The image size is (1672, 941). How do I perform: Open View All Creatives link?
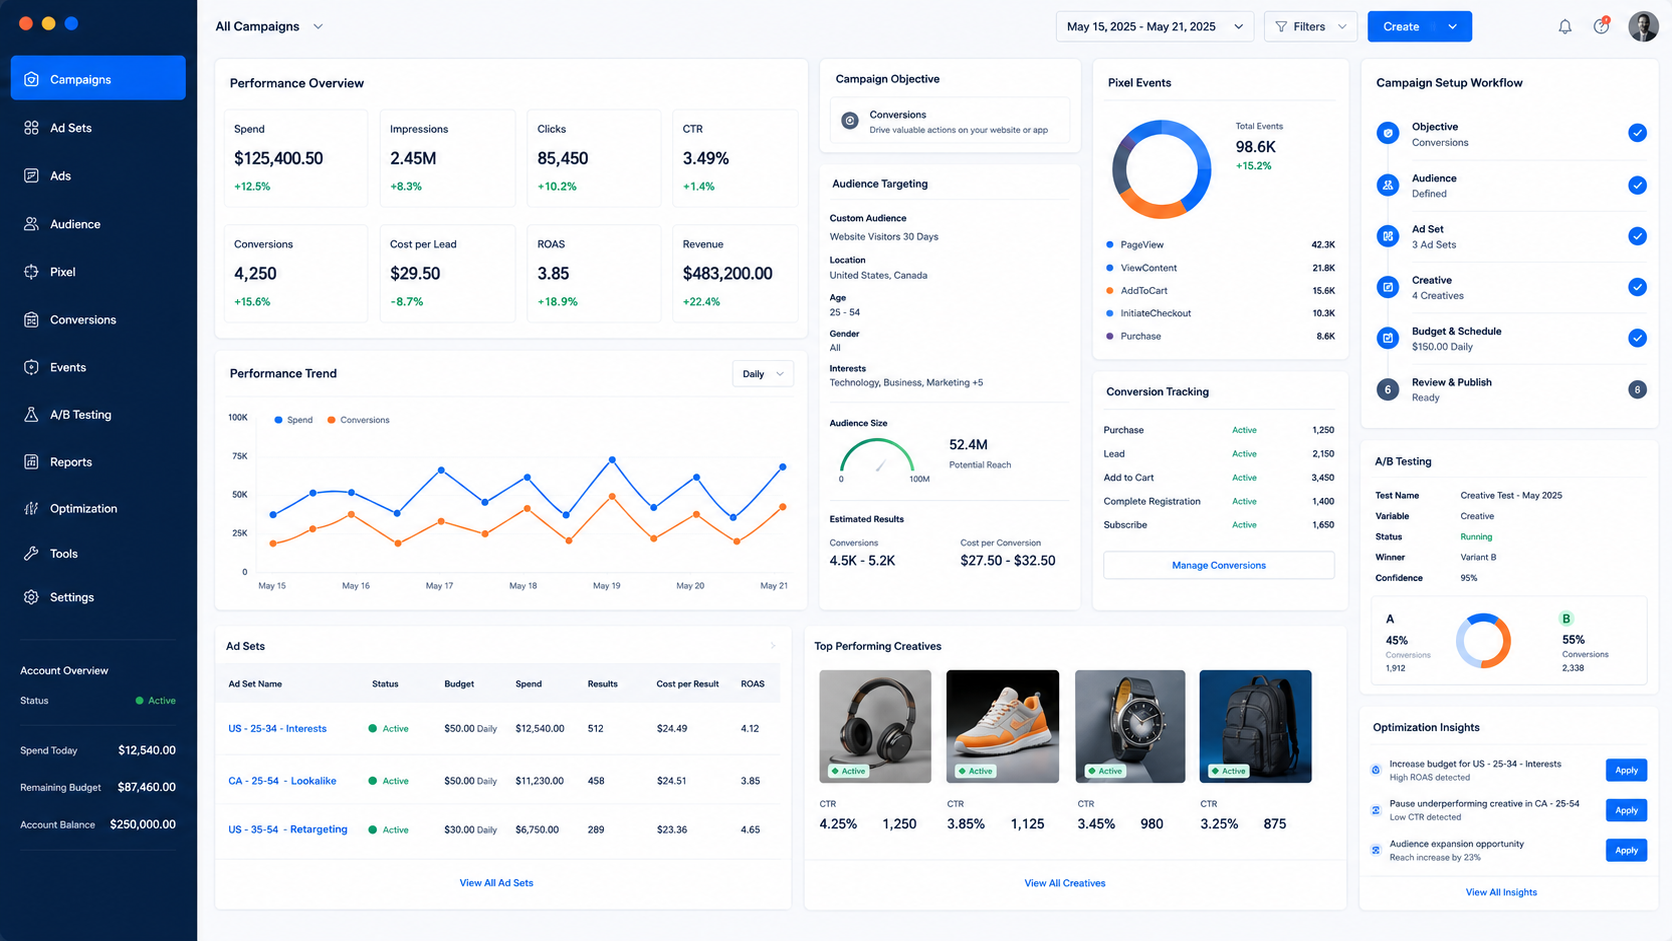click(1065, 883)
